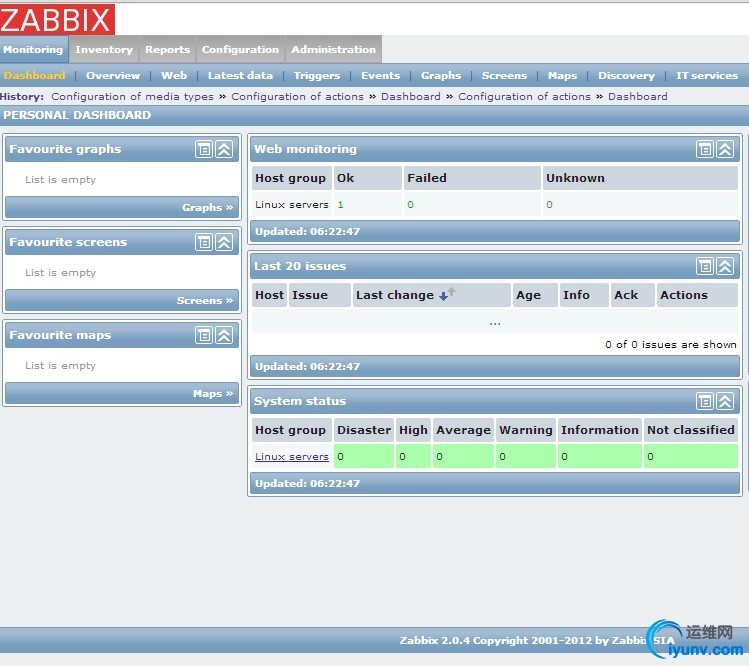Follow the Screens » link
Screen dimensions: 749x666
click(x=205, y=301)
